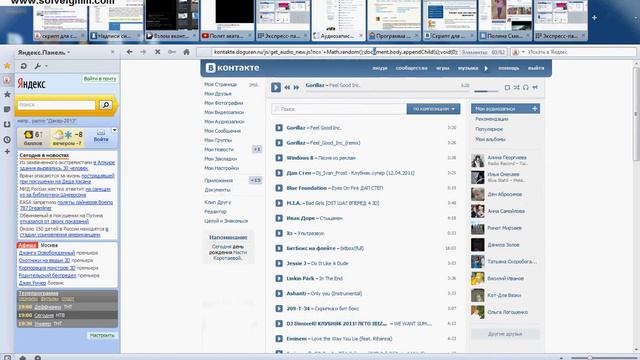Screen dimensions: 640x360
Task: Click browser forward arrow
Action: 143,52
